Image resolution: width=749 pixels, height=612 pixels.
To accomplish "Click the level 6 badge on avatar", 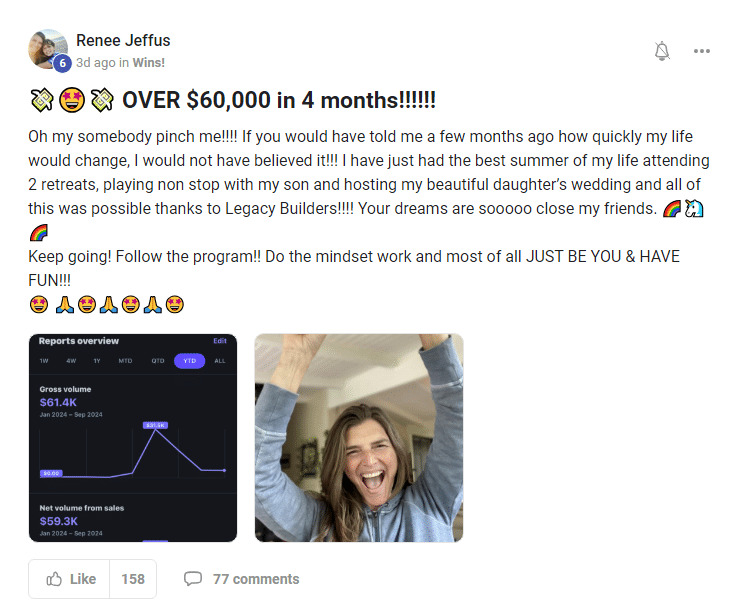I will [62, 63].
